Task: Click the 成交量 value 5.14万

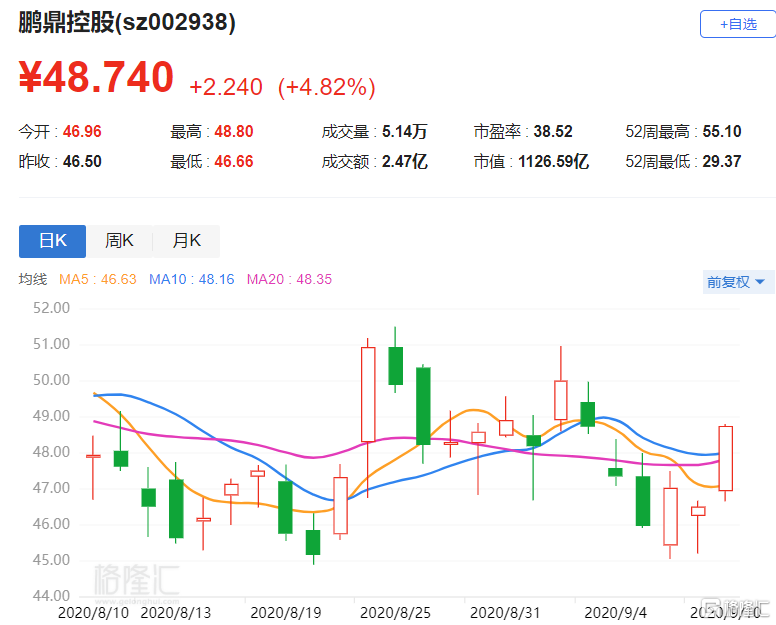Action: (404, 132)
